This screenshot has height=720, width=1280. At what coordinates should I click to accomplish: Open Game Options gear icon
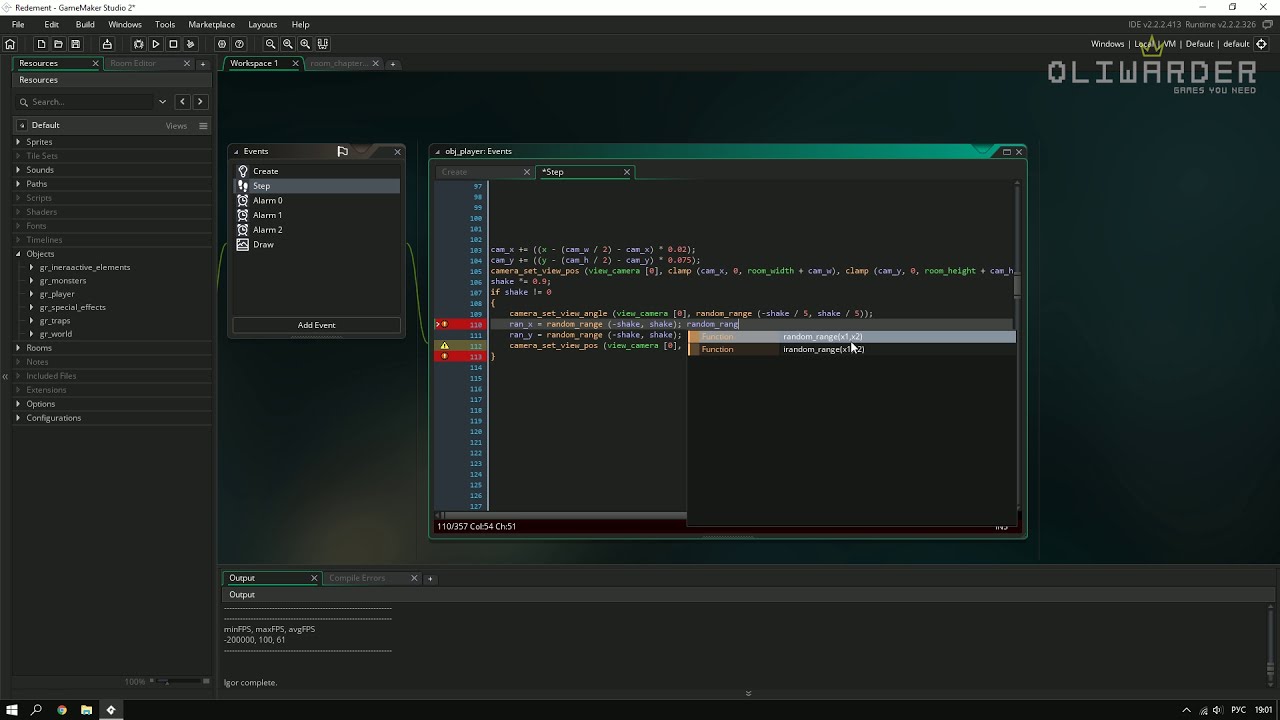point(222,44)
